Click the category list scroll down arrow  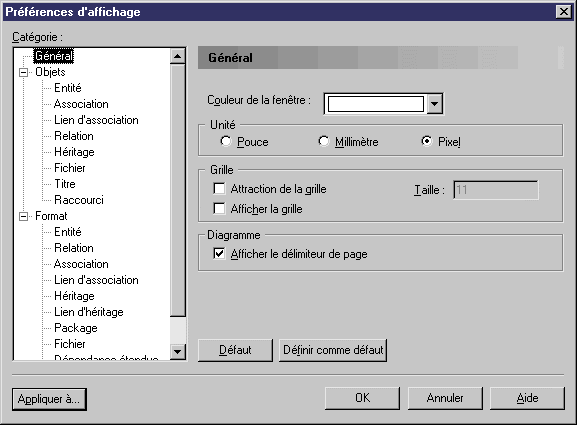178,352
